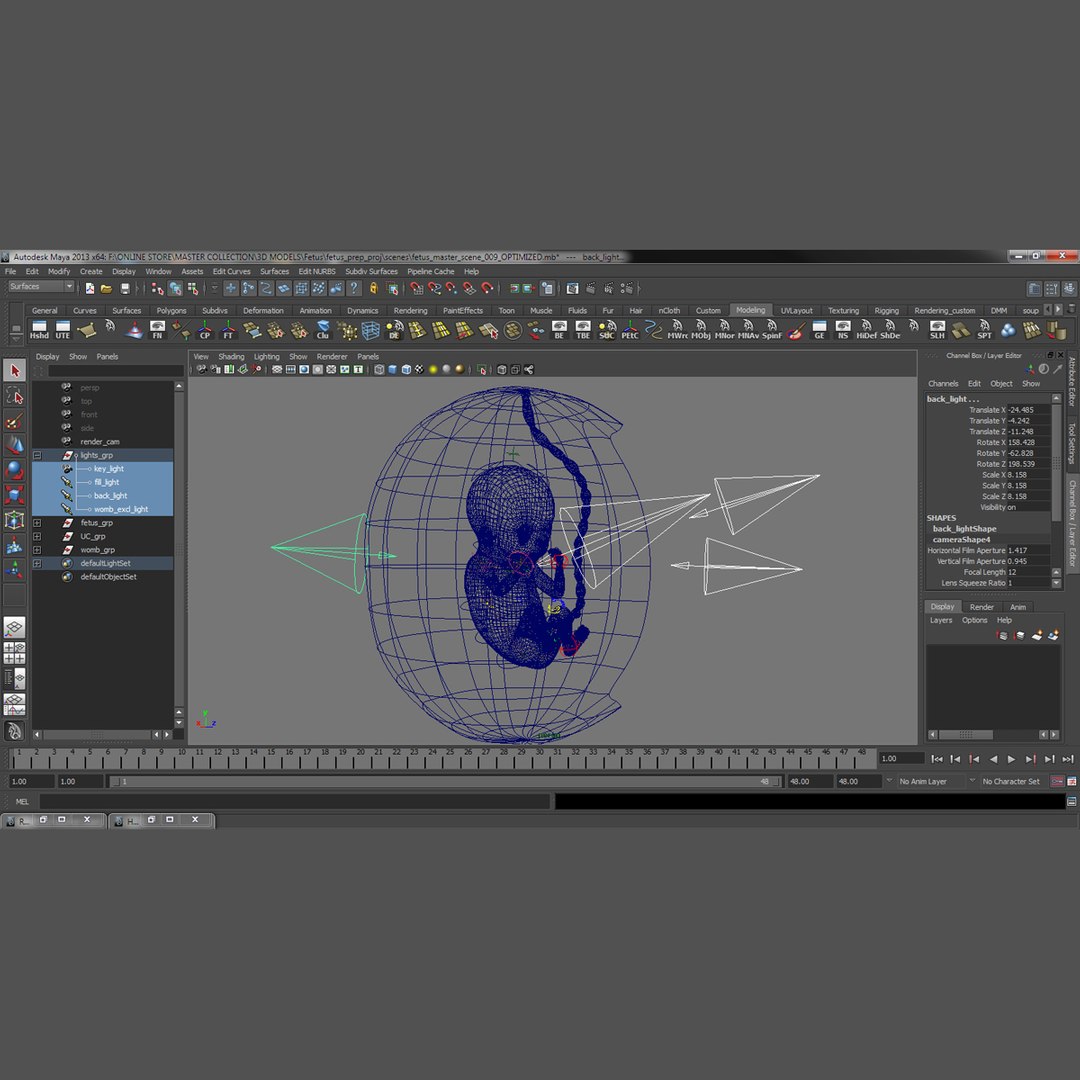This screenshot has height=1080, width=1080.
Task: Click the lattice cube shelf icon
Action: click(x=371, y=330)
